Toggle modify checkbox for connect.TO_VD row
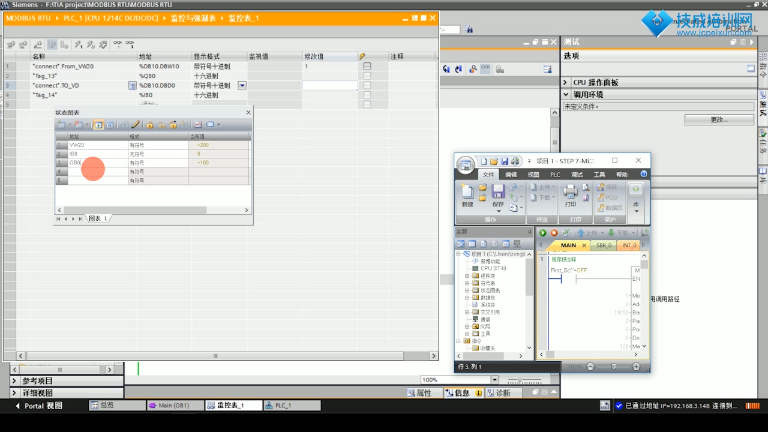The height and width of the screenshot is (432, 768). pyautogui.click(x=367, y=85)
